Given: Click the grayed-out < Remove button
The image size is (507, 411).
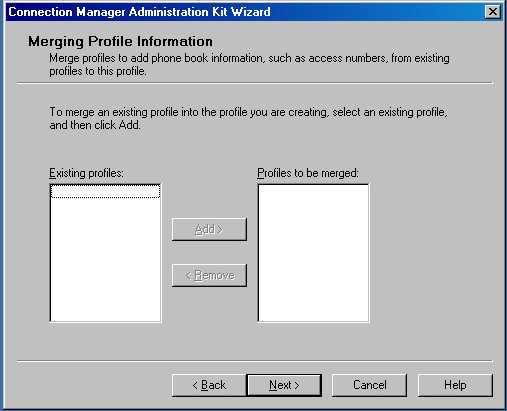Looking at the screenshot, I should click(x=209, y=275).
